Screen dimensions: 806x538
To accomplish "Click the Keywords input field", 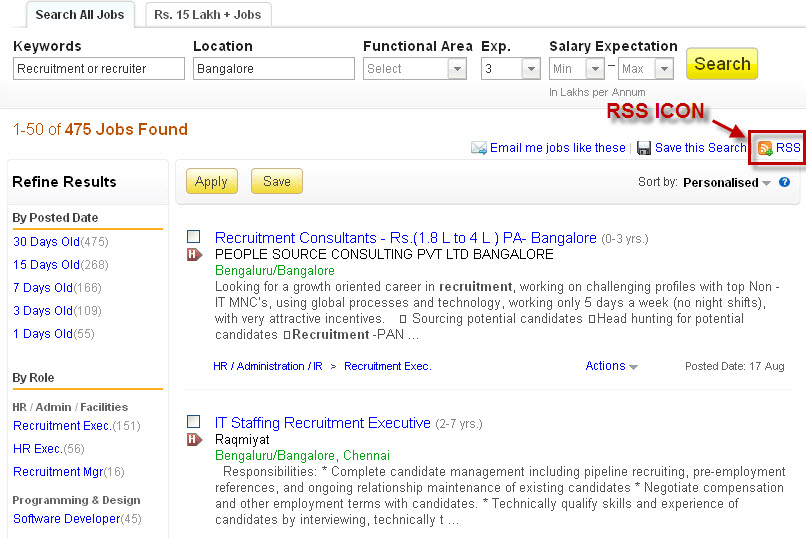I will (99, 68).
